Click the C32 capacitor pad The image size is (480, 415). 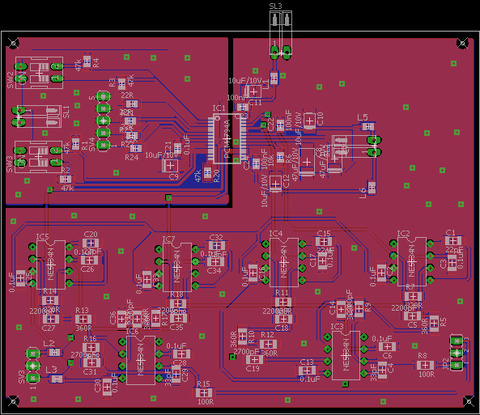pos(217,246)
